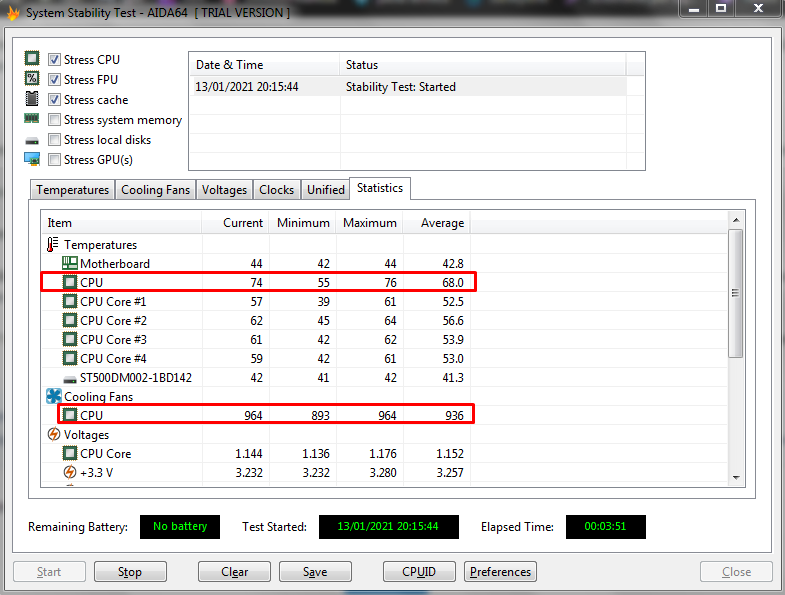Click the Maximum column header

(370, 223)
